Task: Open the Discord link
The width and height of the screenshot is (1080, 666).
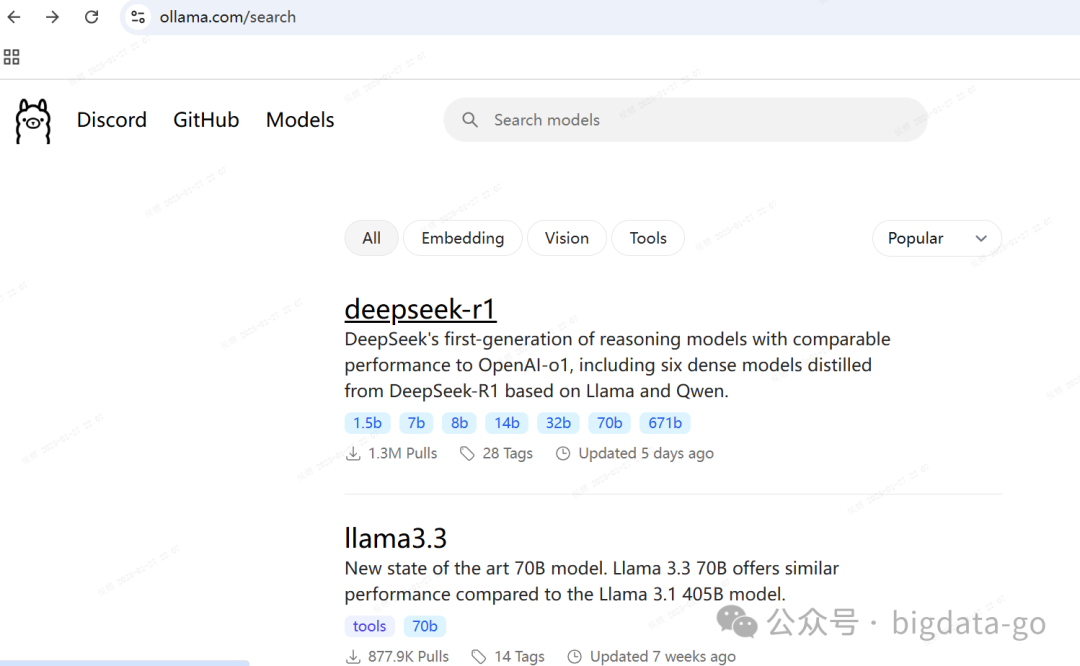Action: pyautogui.click(x=112, y=120)
